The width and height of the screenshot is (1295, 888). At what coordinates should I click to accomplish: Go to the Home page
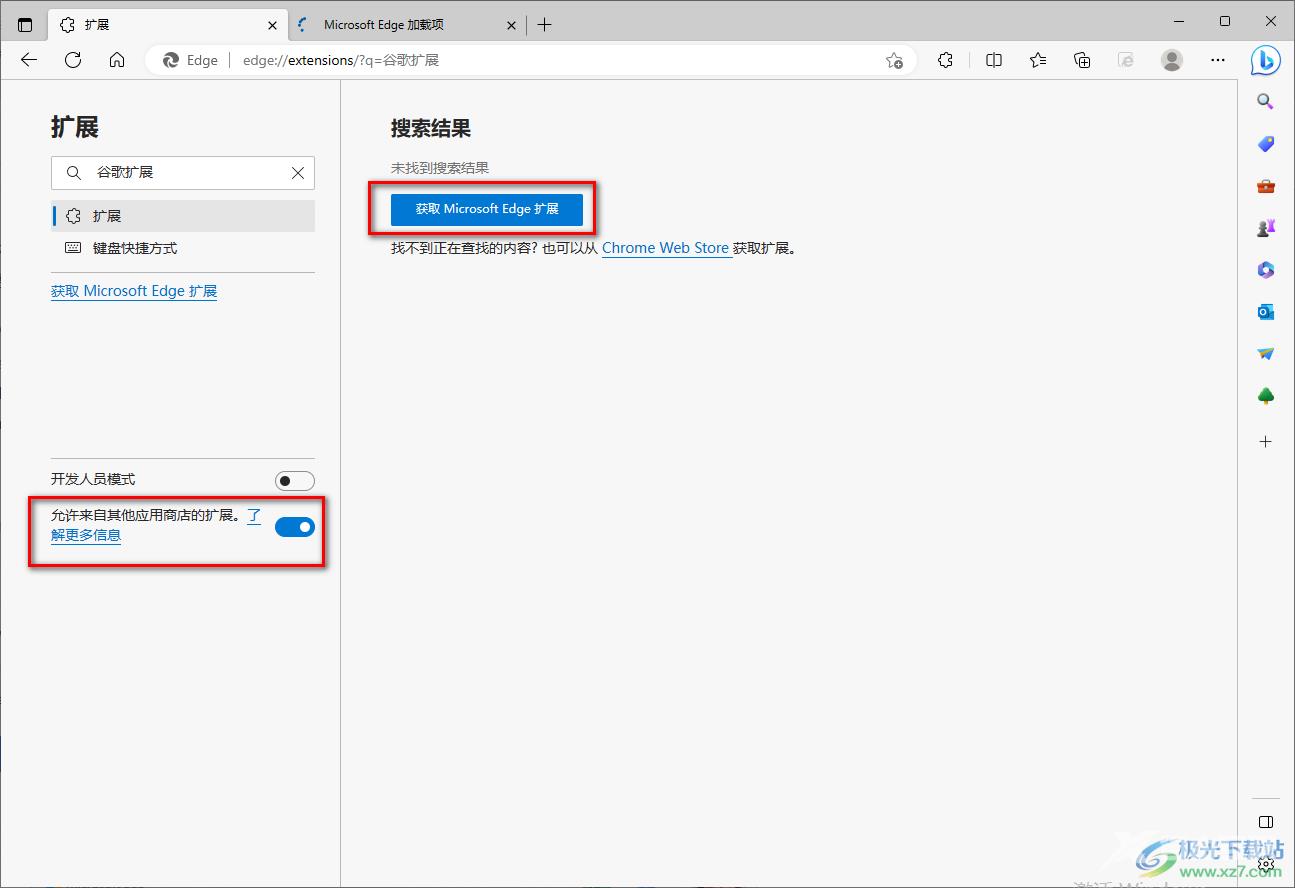point(117,60)
